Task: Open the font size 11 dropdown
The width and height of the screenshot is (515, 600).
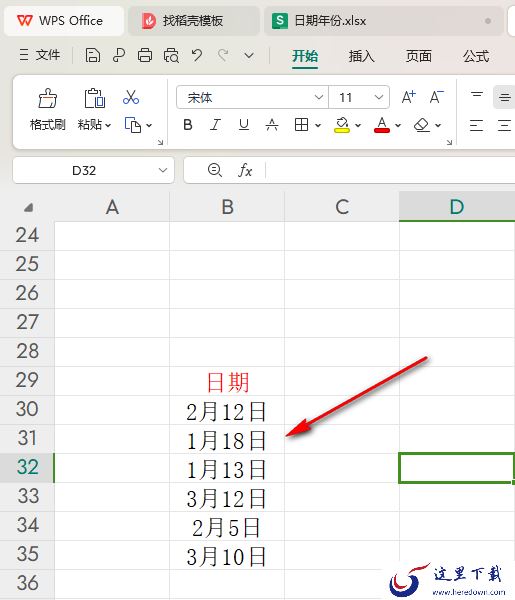Action: pos(379,97)
